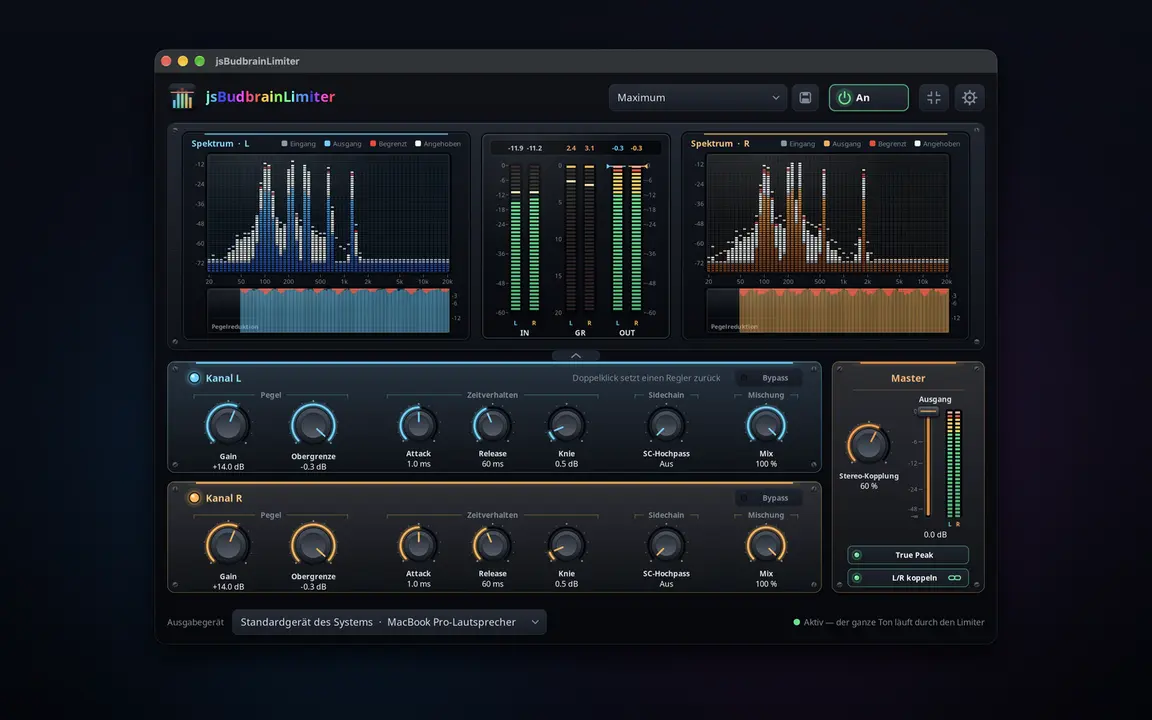The width and height of the screenshot is (1152, 720).
Task: Click the L Pegelreduktion gain reduction graph
Action: coord(328,311)
